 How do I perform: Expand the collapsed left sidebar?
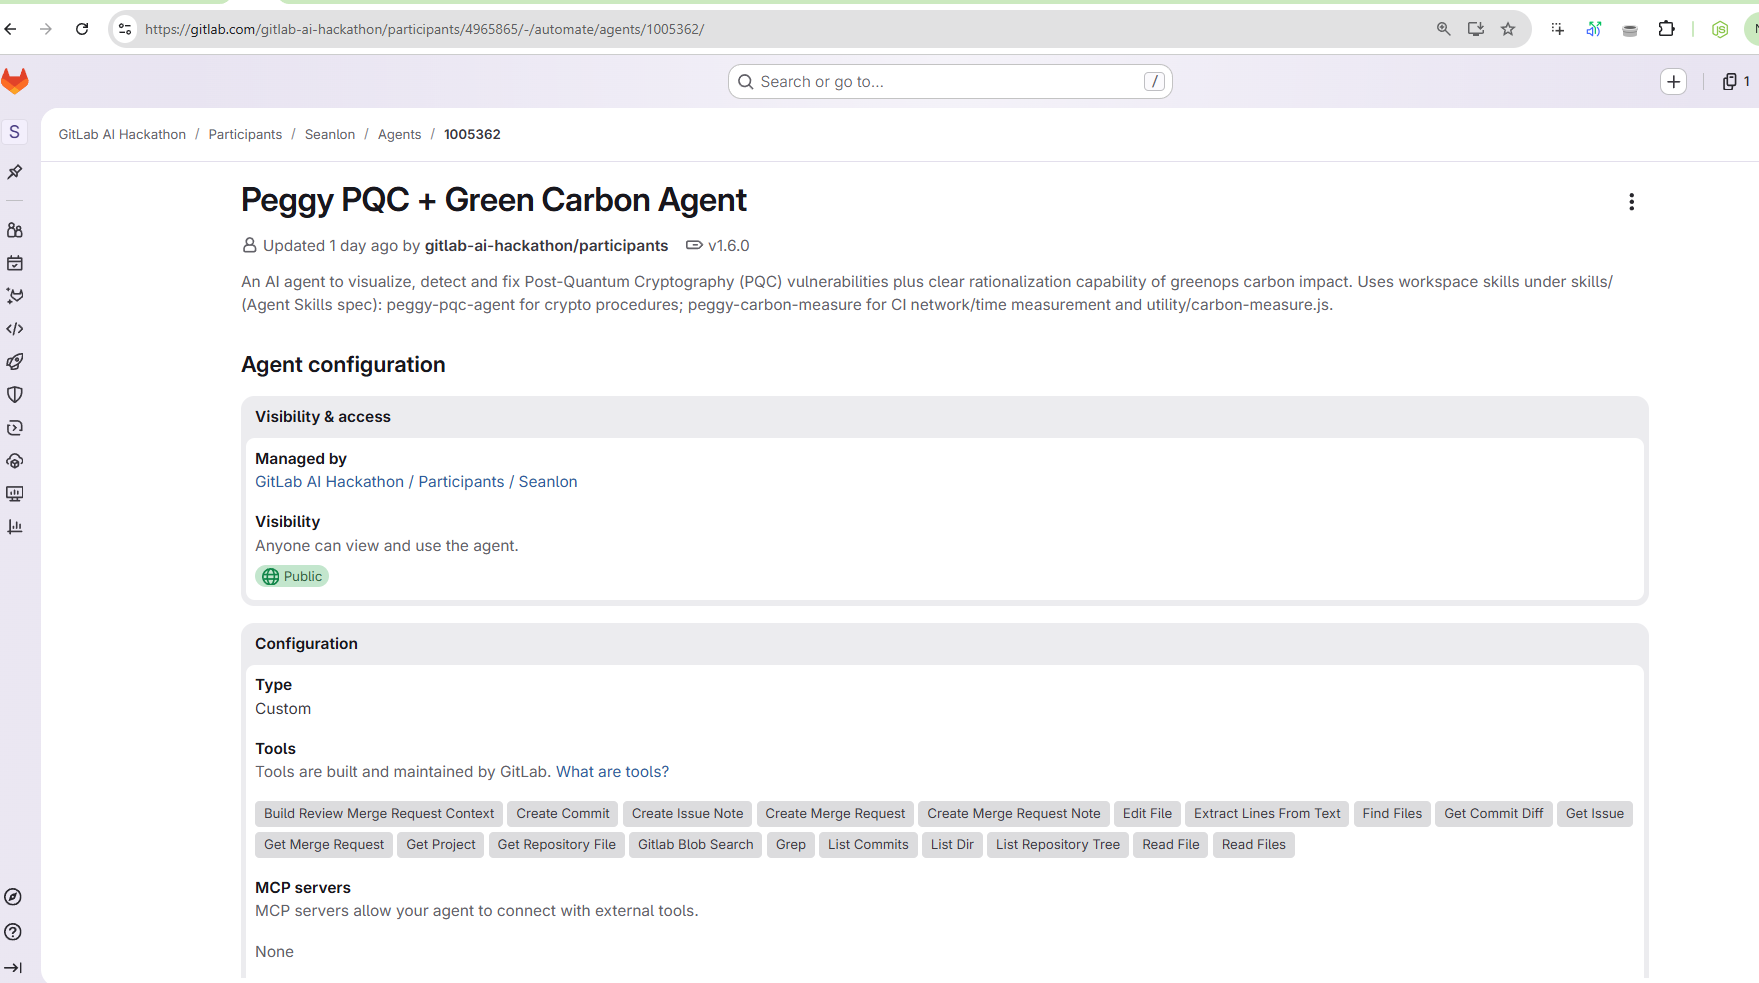[13, 967]
